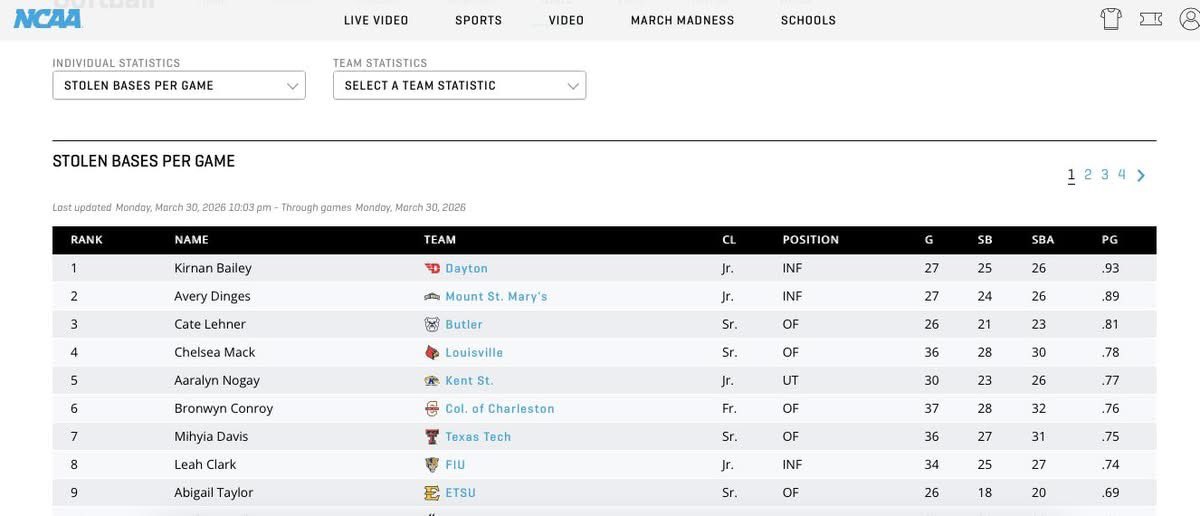
Task: Select player name Leah Clark
Action: 206,464
